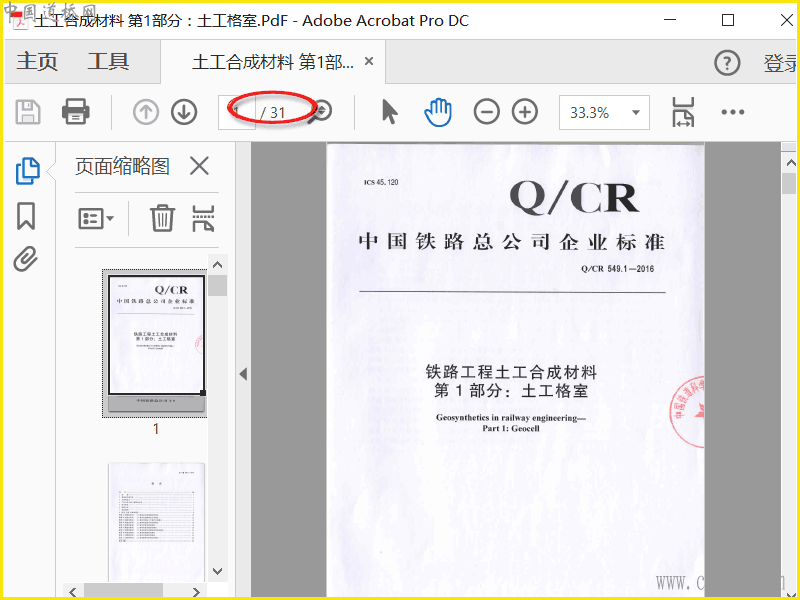Click thumbnail panel scroll left arrow

click(x=72, y=591)
